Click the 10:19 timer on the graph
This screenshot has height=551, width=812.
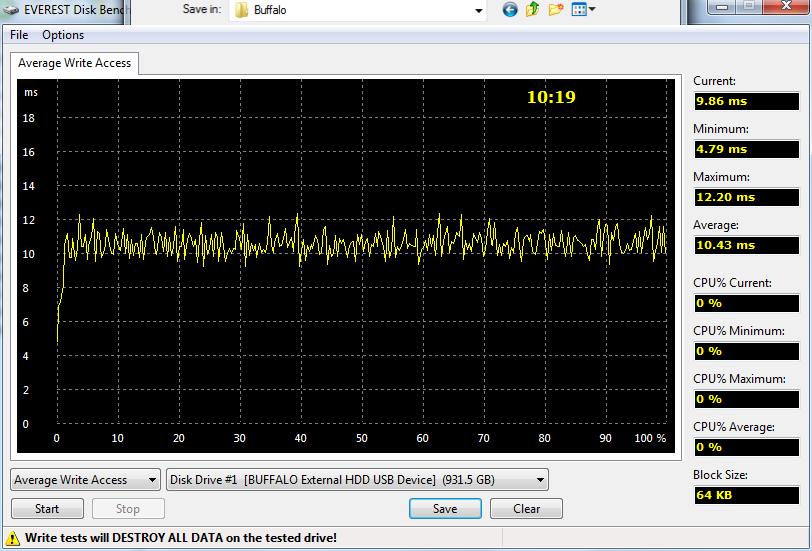(551, 98)
